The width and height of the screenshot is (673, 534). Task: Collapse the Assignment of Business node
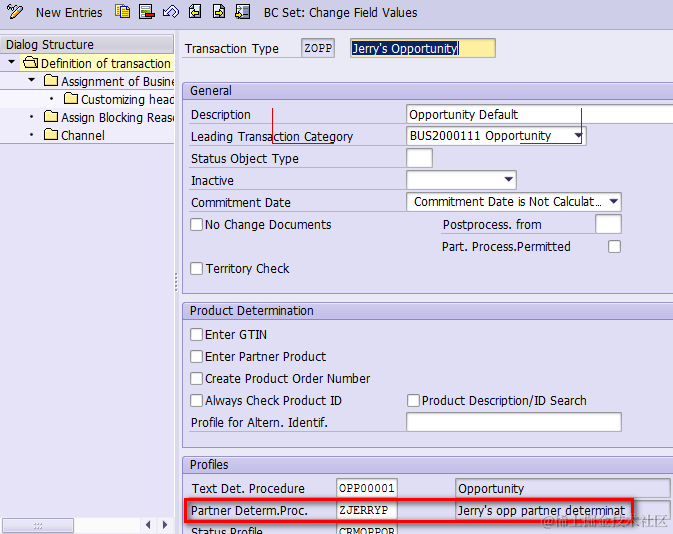point(31,80)
